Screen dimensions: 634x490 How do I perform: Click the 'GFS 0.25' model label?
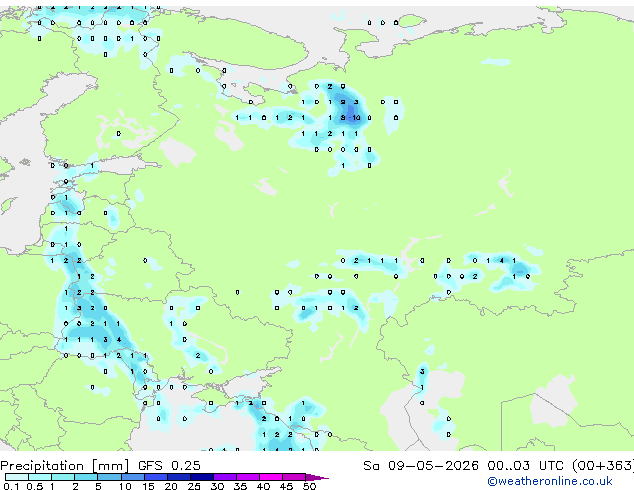coord(169,466)
